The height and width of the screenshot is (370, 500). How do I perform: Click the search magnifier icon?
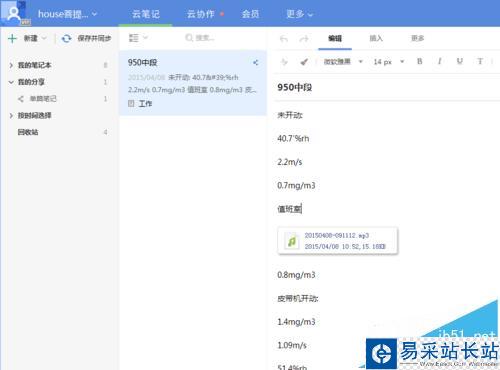click(189, 38)
